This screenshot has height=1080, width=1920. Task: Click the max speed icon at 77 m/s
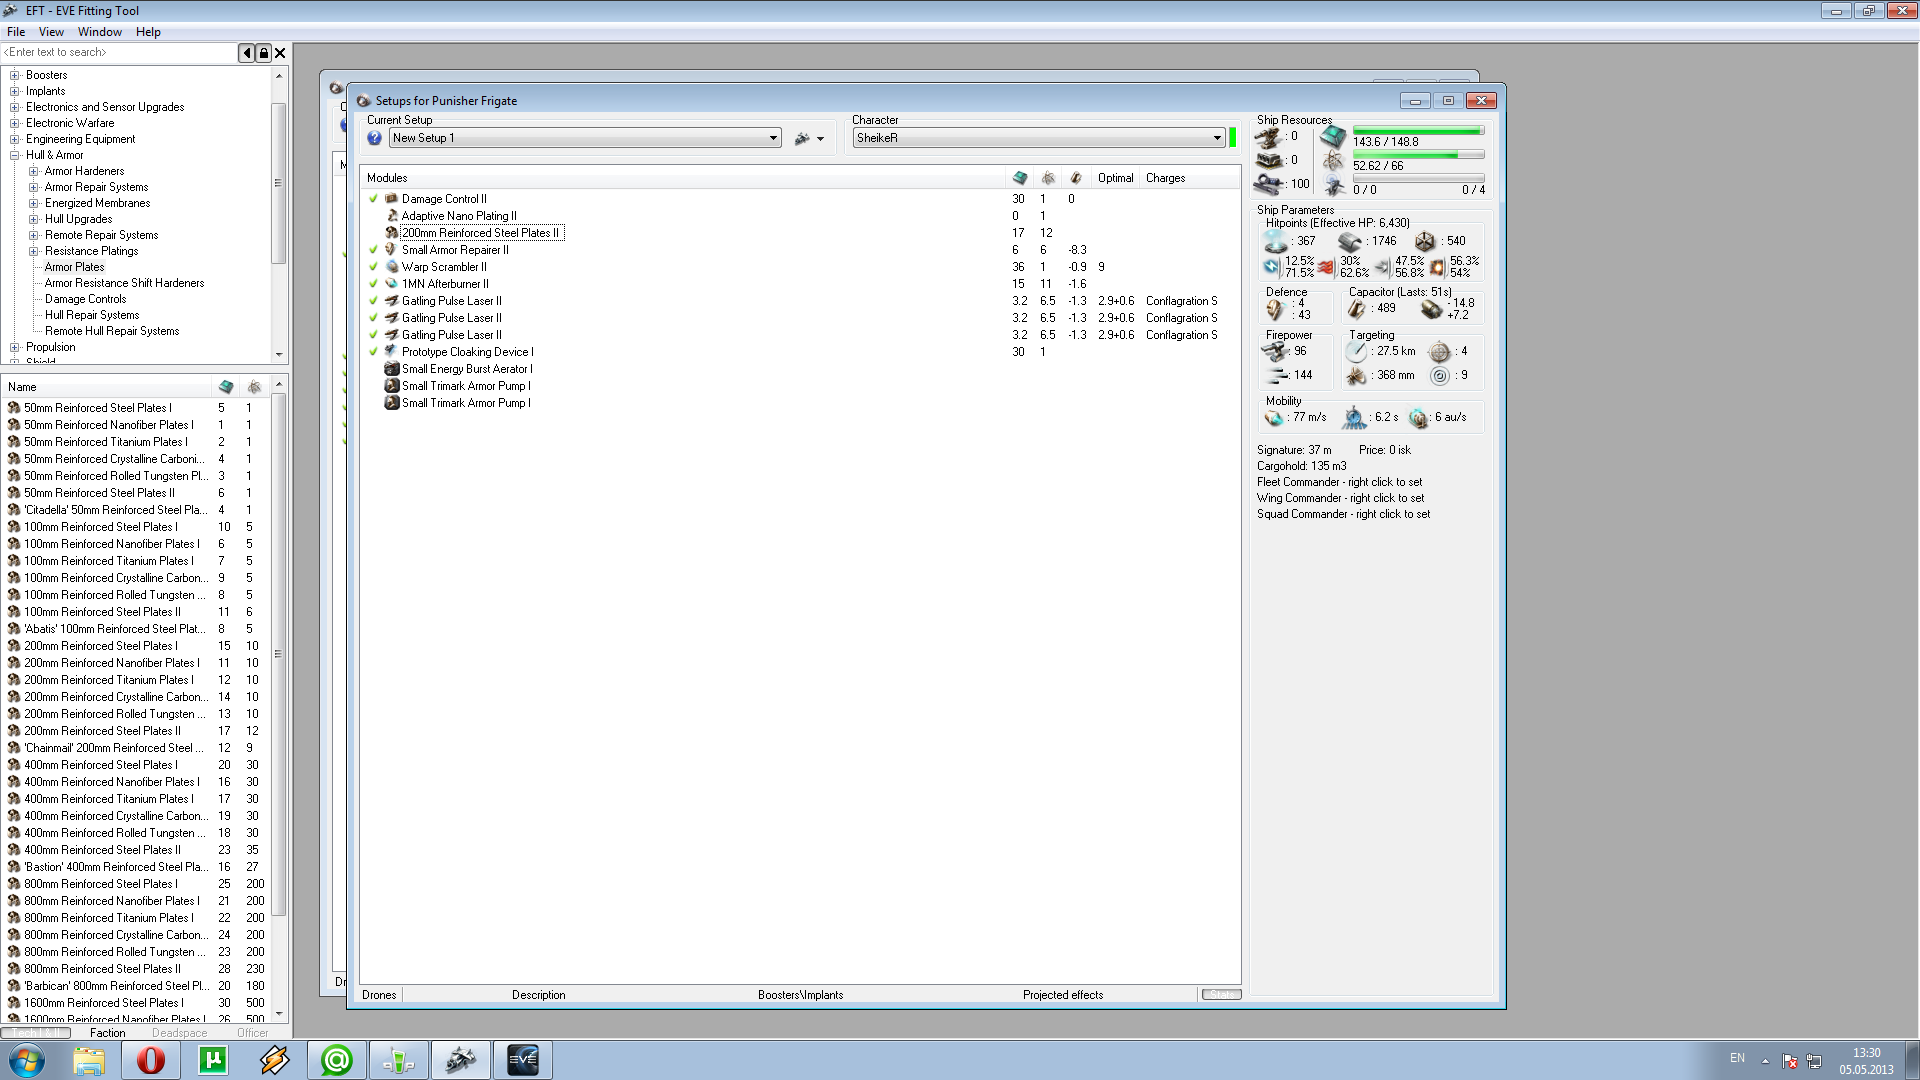coord(1274,418)
